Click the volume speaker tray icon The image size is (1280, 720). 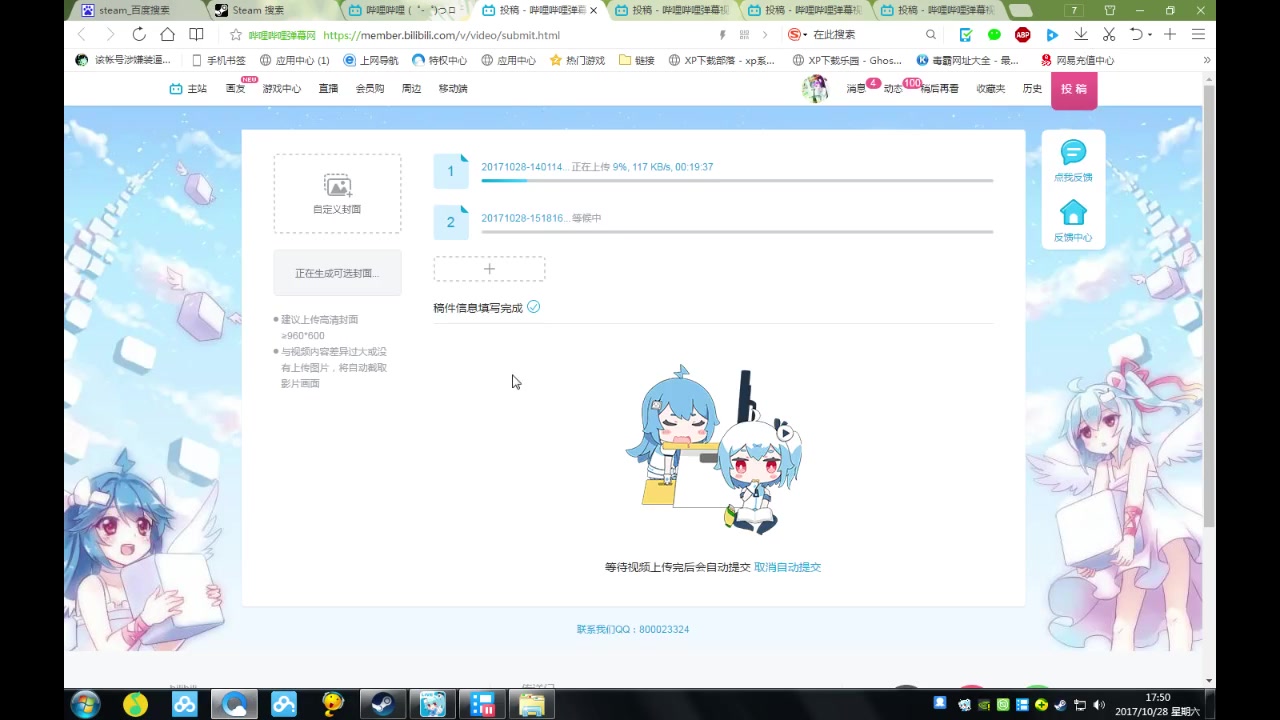point(1099,705)
